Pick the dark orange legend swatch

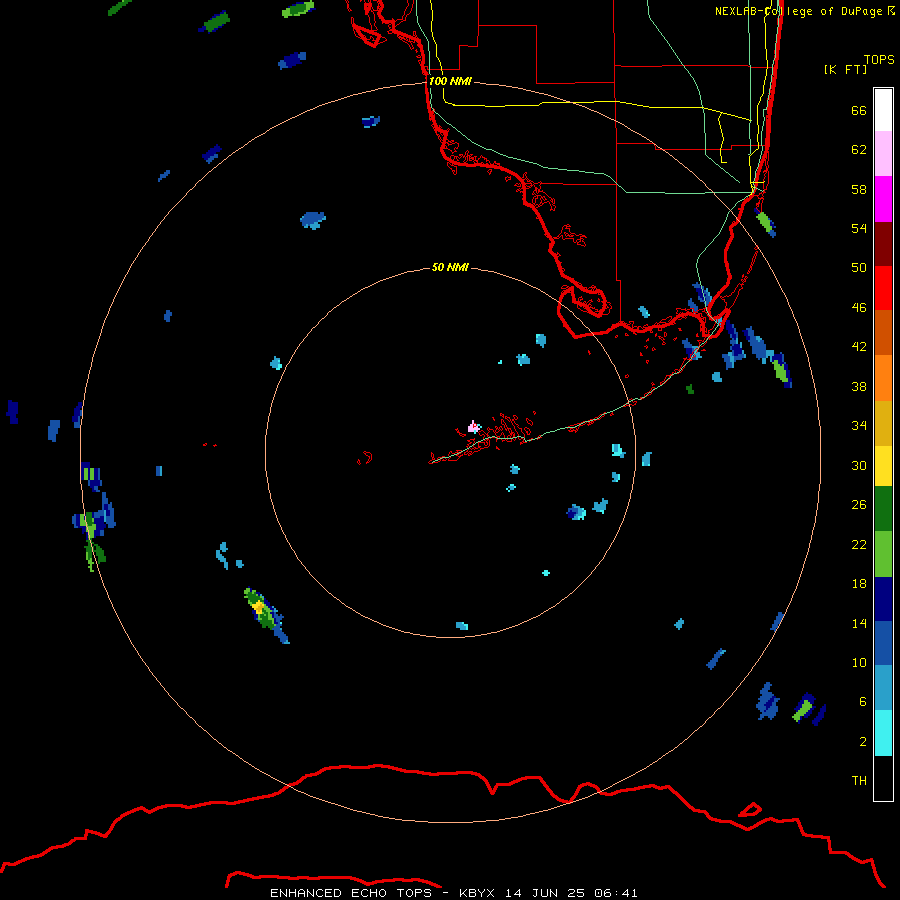pyautogui.click(x=883, y=332)
